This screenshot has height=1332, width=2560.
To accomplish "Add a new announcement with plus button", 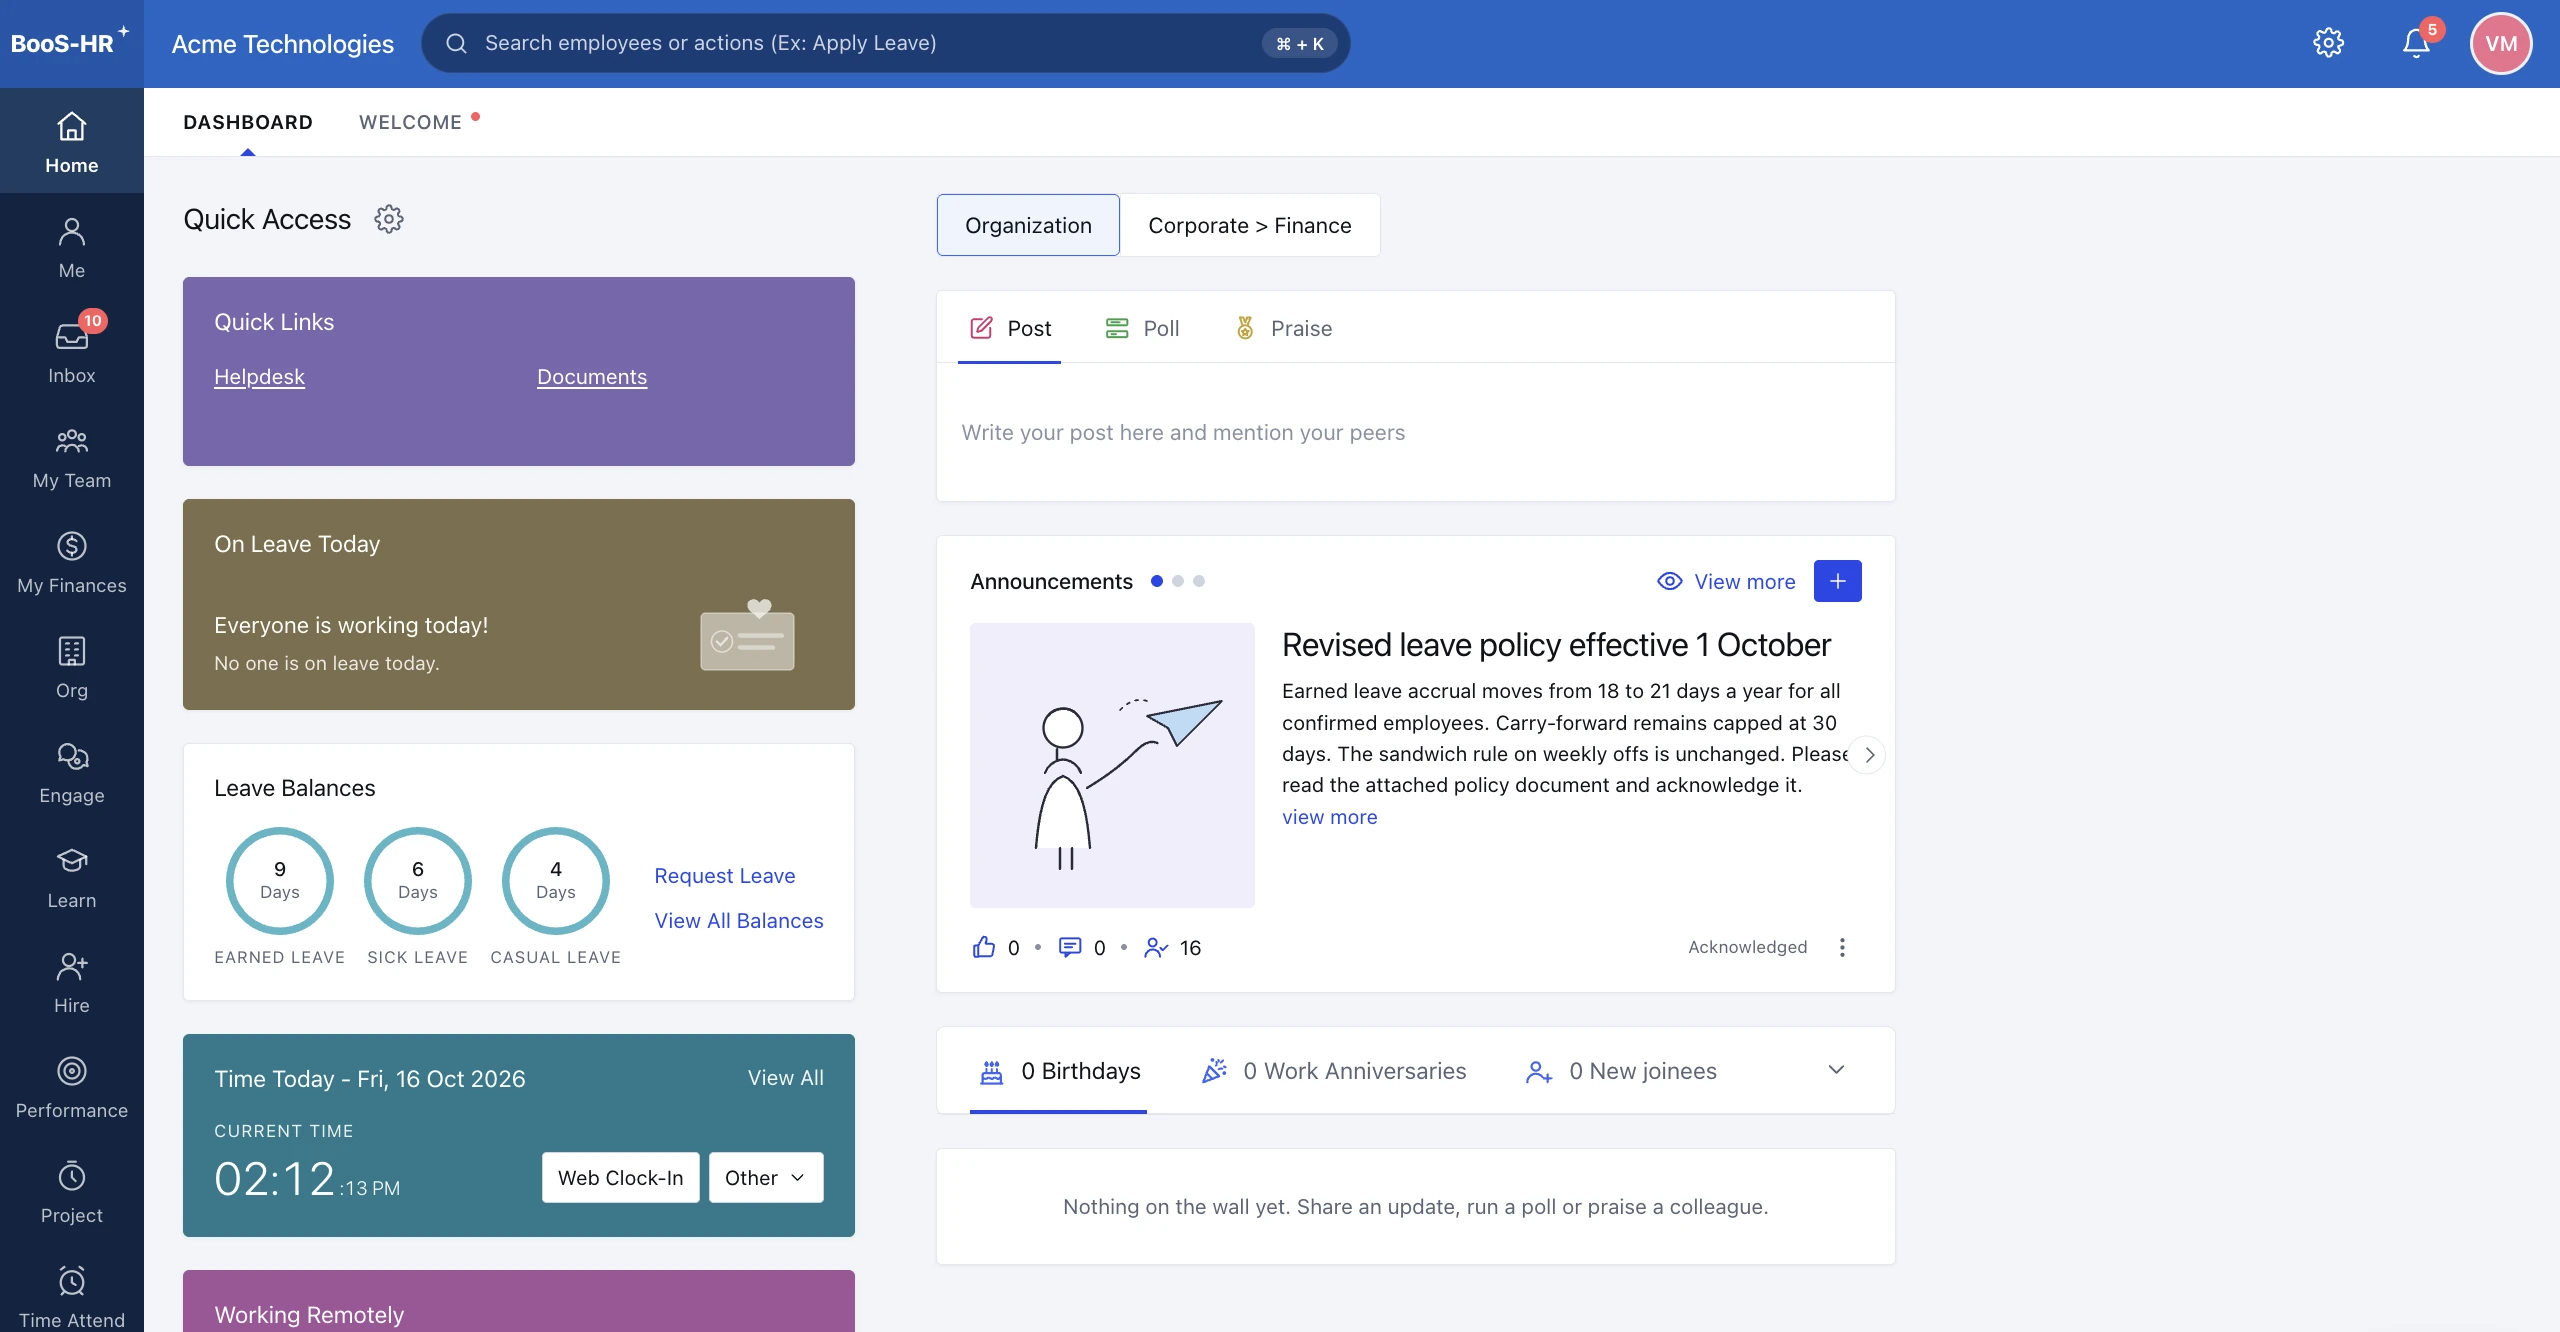I will pyautogui.click(x=1838, y=581).
